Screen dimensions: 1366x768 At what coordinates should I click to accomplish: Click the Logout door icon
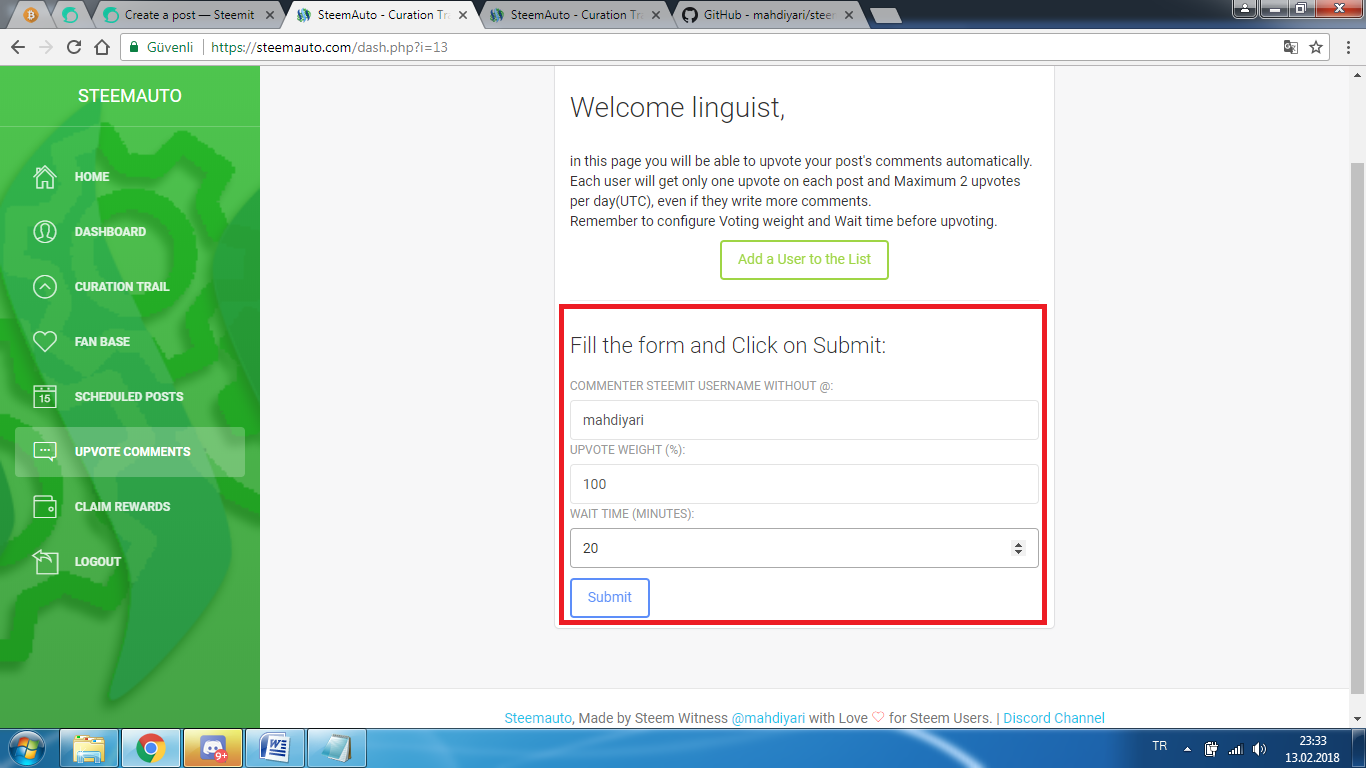coord(45,562)
